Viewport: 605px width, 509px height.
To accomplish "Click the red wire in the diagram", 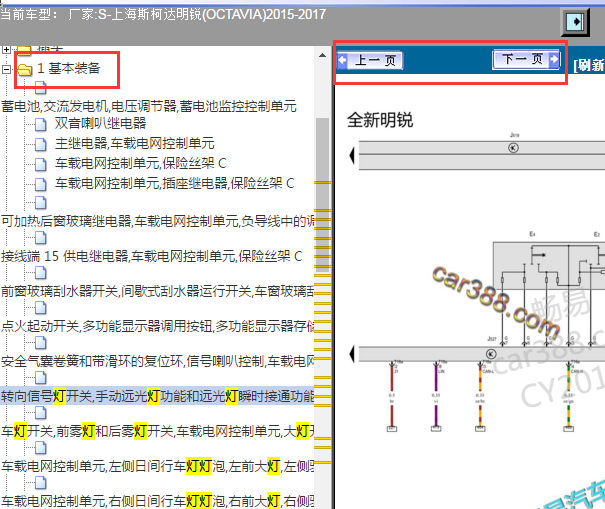I will click(392, 394).
